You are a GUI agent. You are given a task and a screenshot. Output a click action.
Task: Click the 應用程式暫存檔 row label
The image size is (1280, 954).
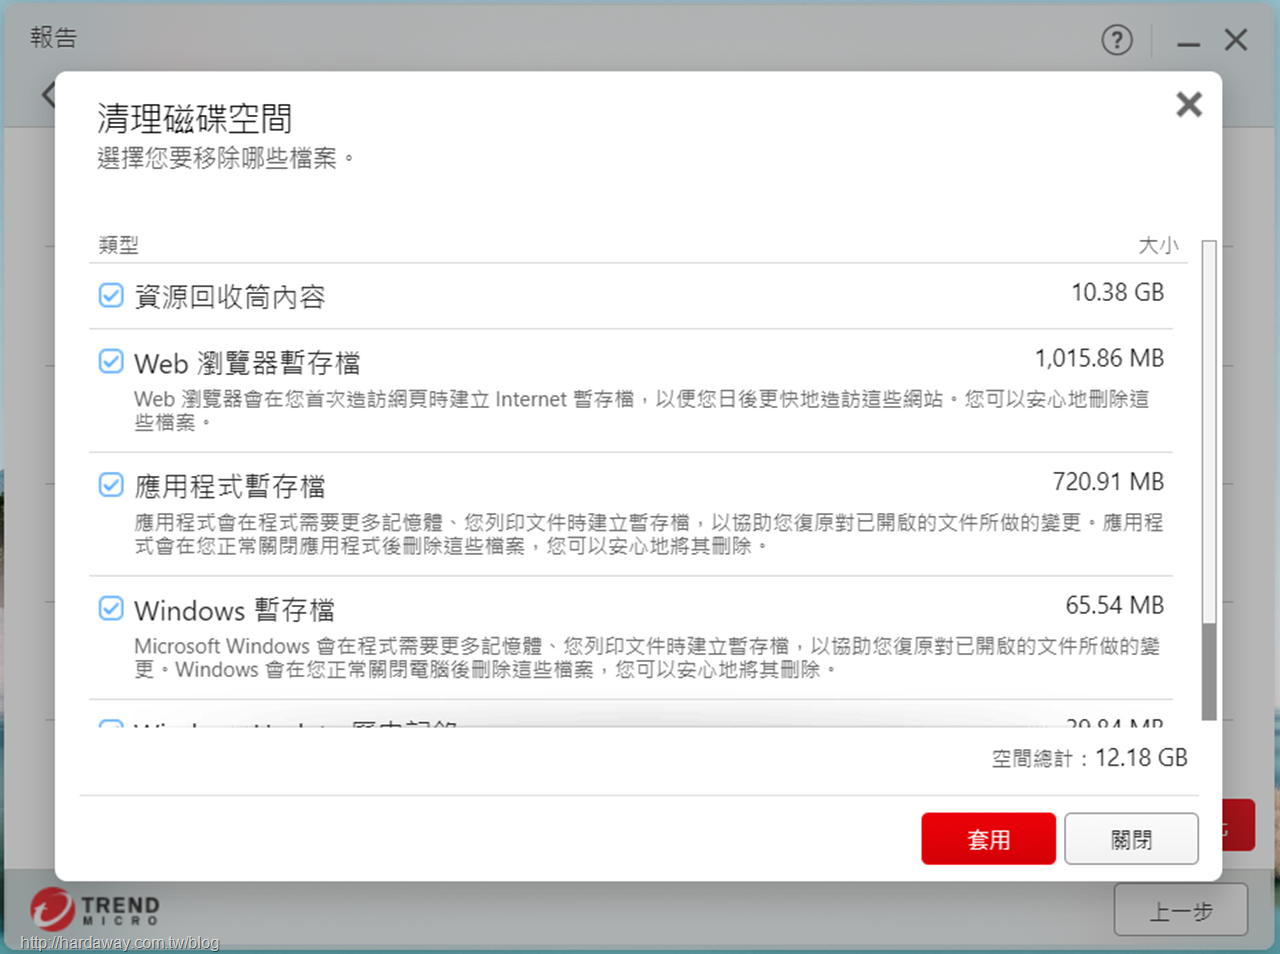[230, 486]
